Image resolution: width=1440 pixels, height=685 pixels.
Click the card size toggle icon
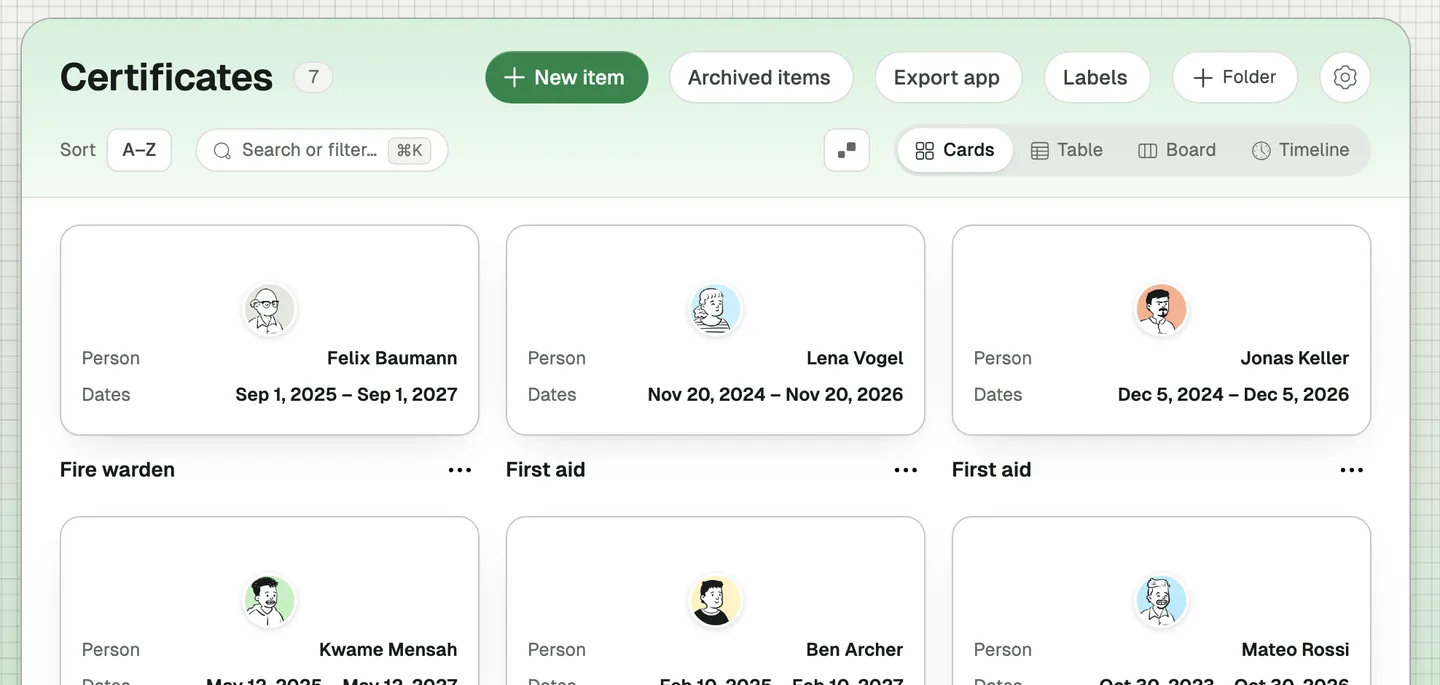point(847,150)
